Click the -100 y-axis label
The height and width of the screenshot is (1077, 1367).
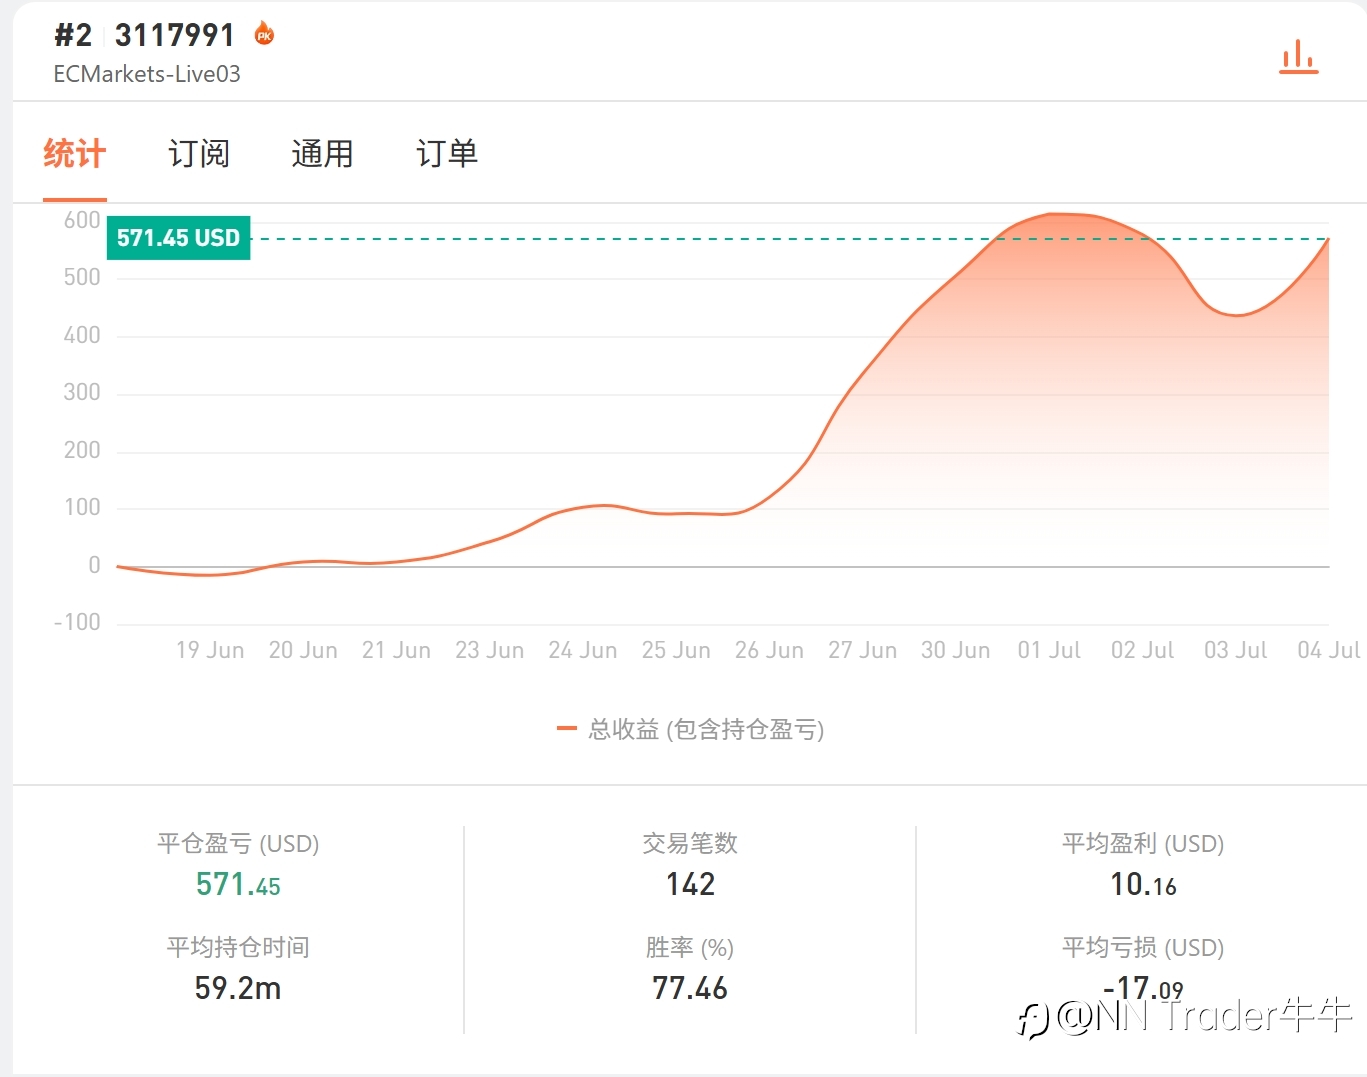77,622
